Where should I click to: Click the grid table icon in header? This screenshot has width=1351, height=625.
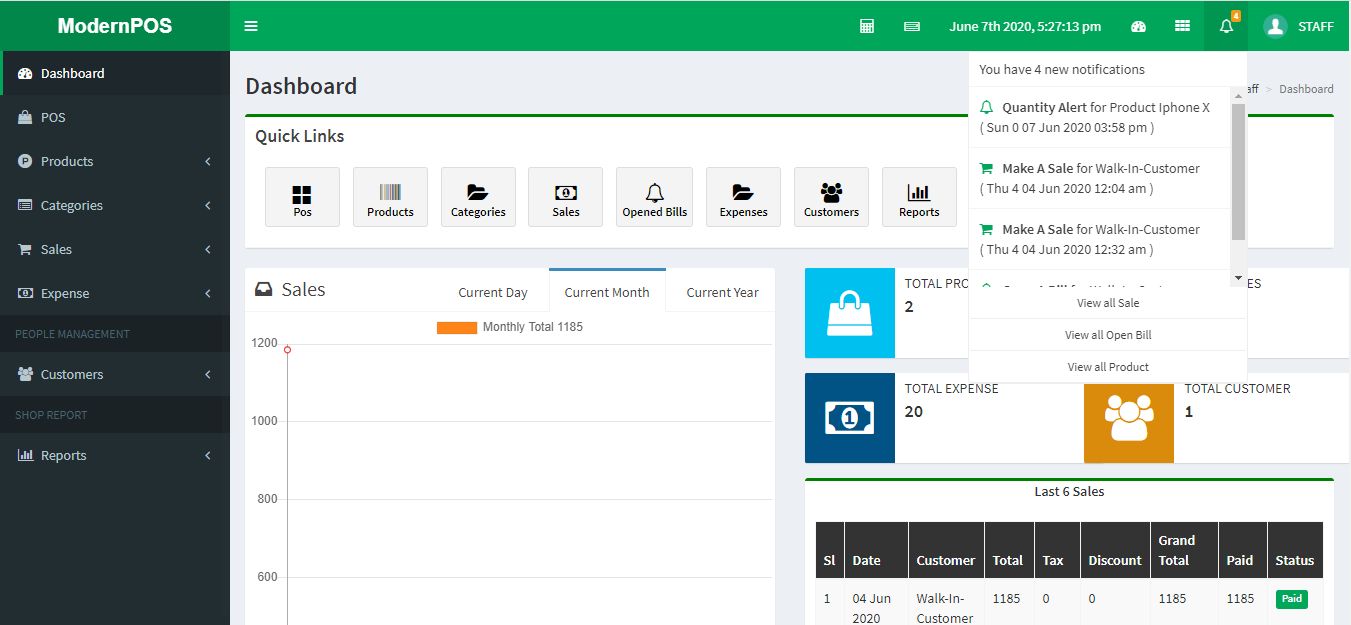coord(1182,26)
